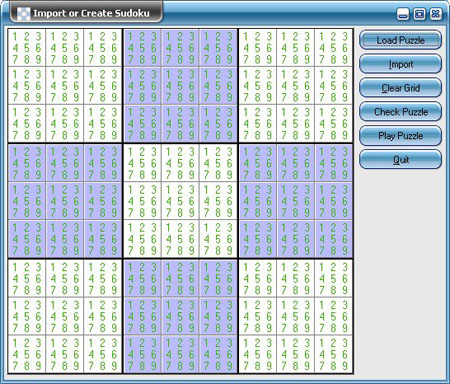
Task: Import a Sudoku puzzle
Action: (x=400, y=64)
